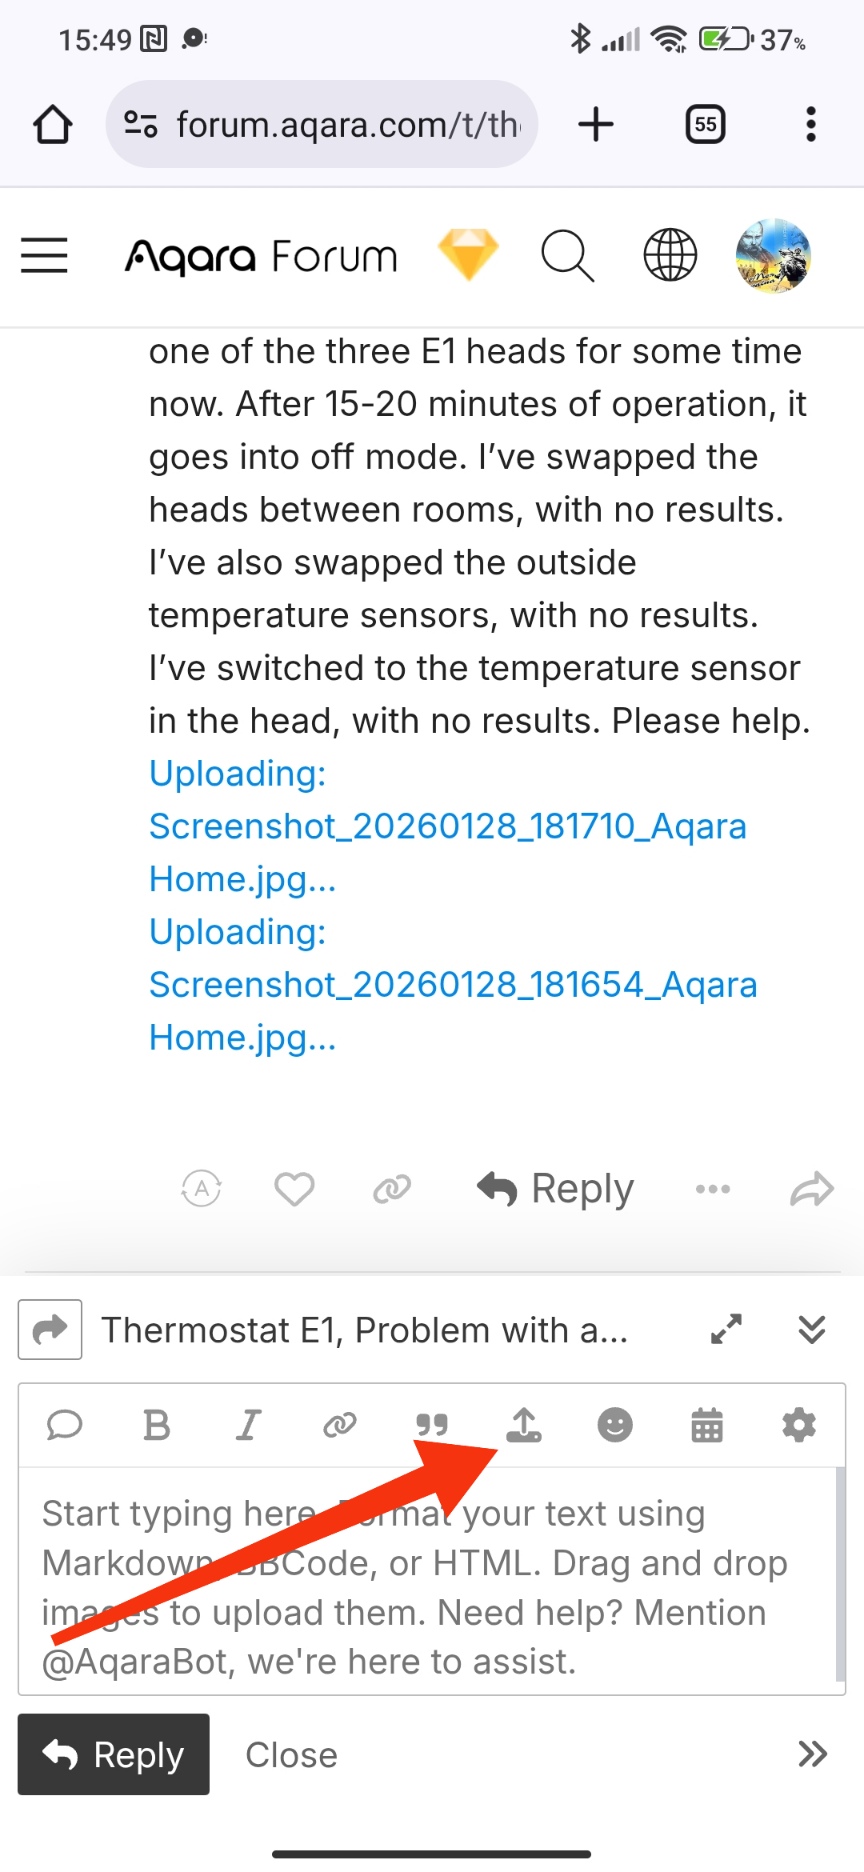Toggle bold formatting in the composer
The width and height of the screenshot is (864, 1872).
pos(157,1425)
